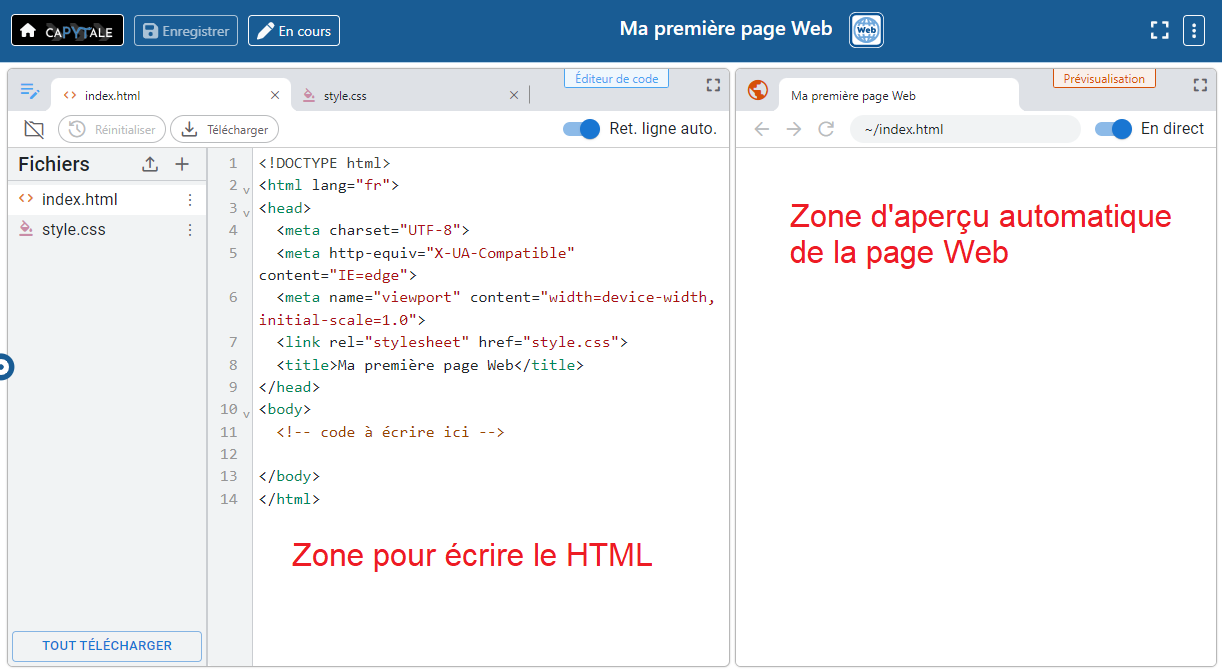This screenshot has height=672, width=1222.
Task: Toggle the En direct live switch
Action: coord(1113,128)
